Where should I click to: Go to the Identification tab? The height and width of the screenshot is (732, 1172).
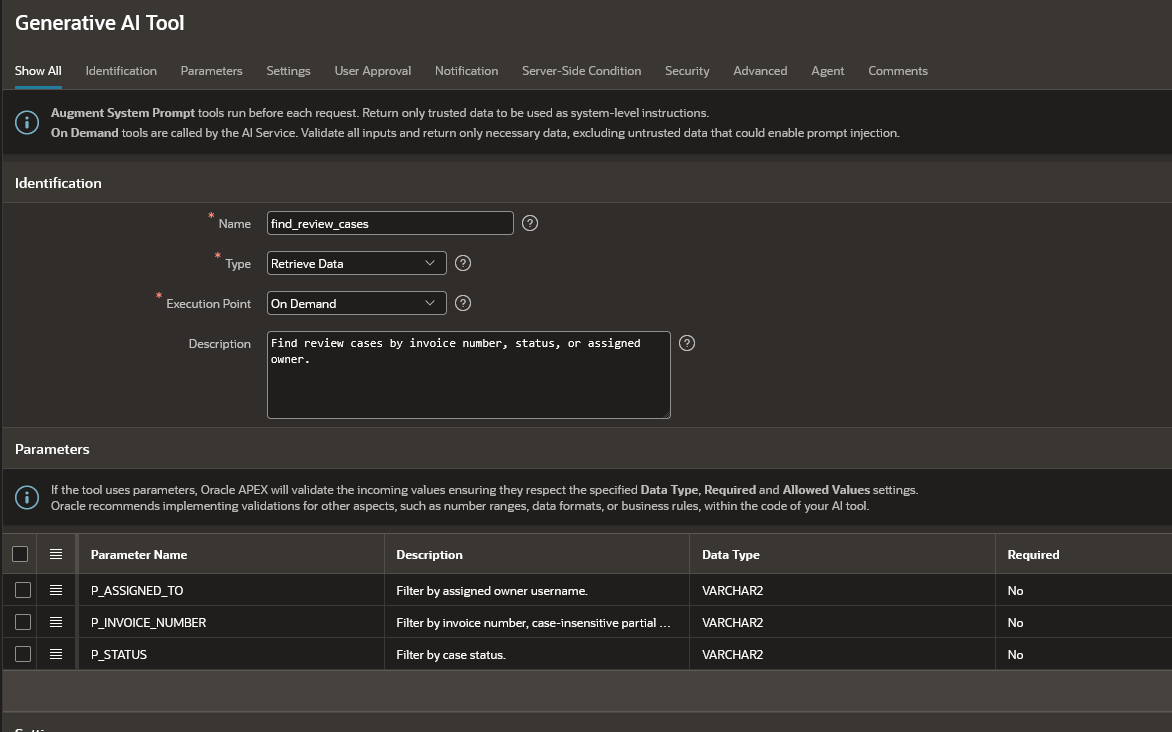click(x=121, y=70)
